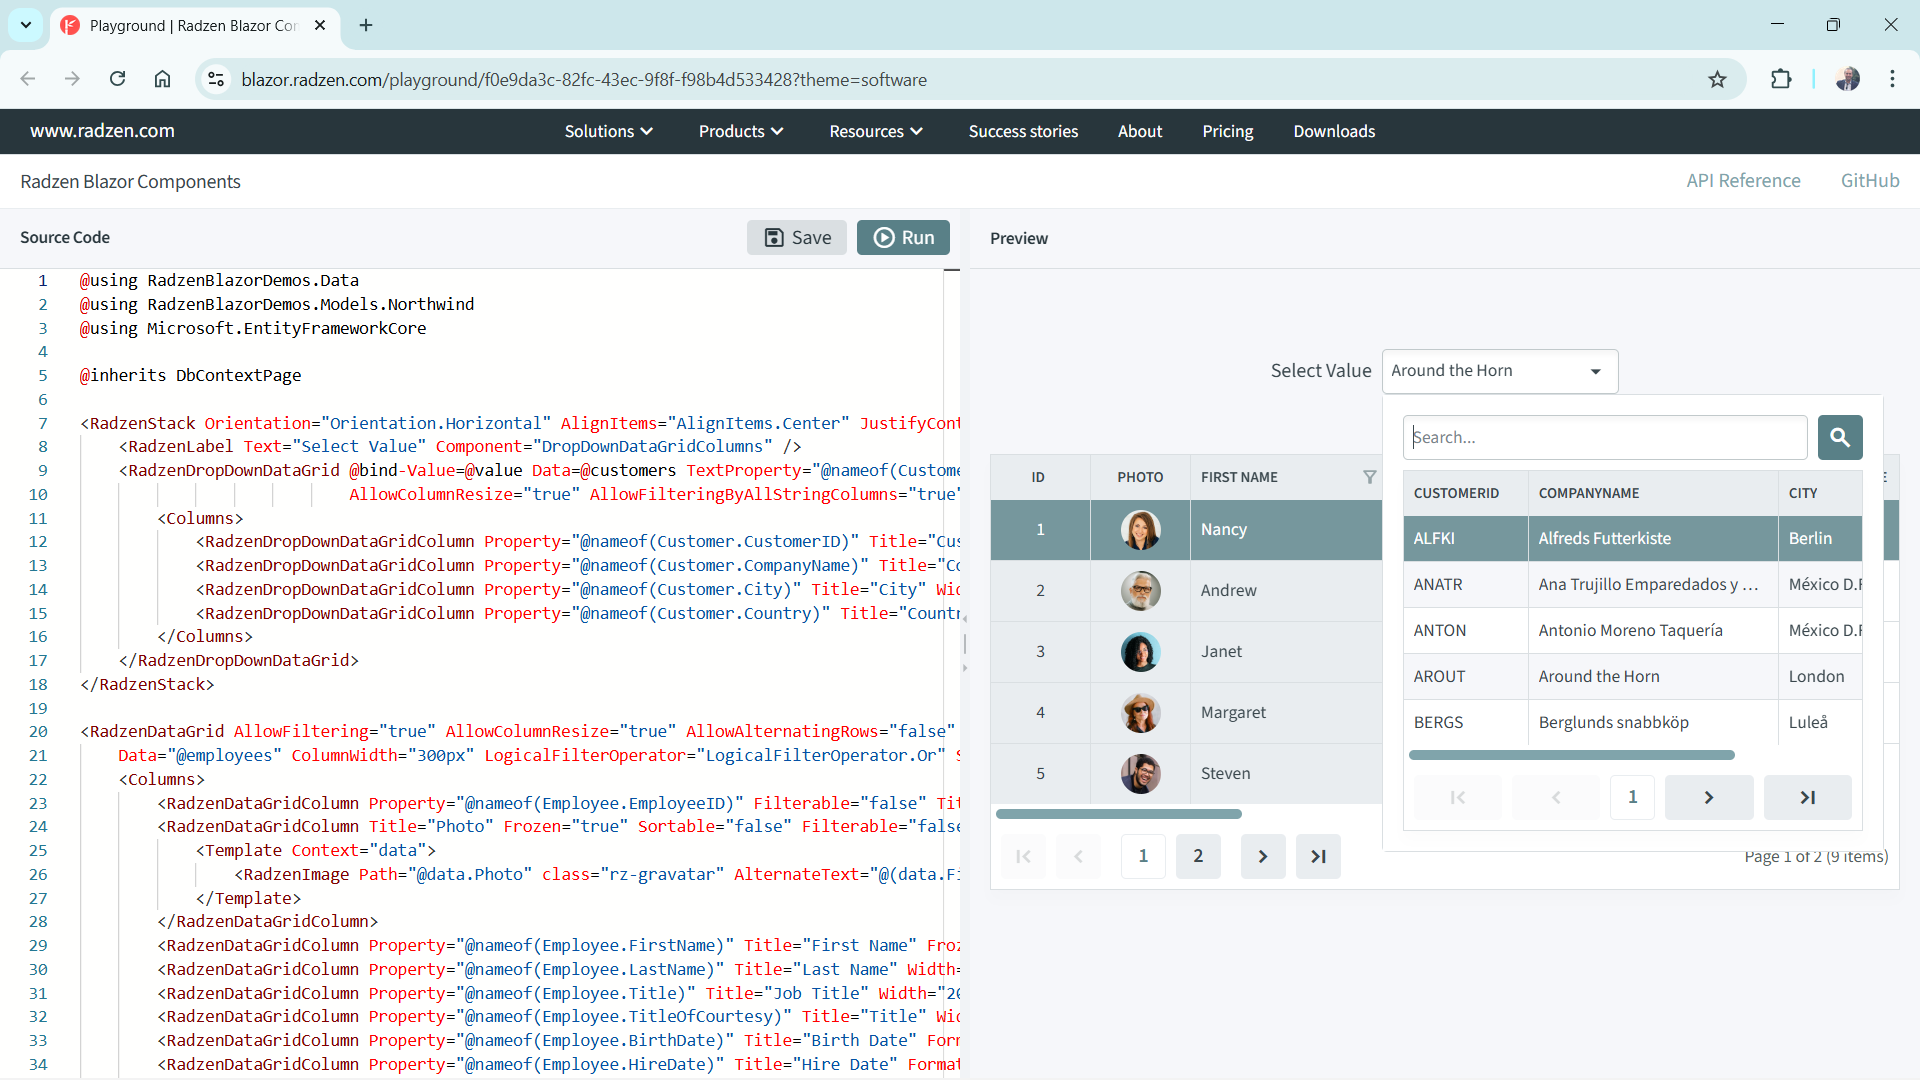The height and width of the screenshot is (1080, 1920).
Task: Go to next page in dropdown grid pager
Action: pos(1708,797)
